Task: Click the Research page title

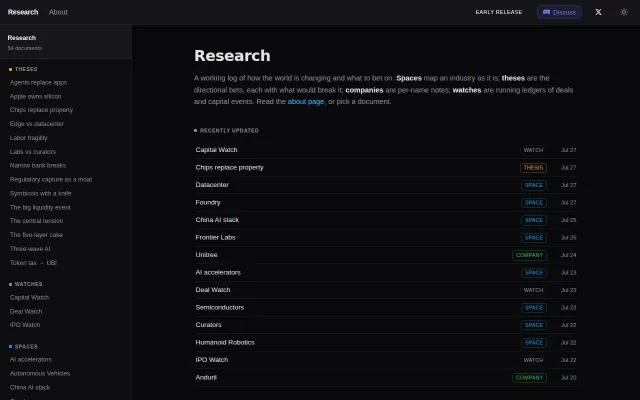Action: [232, 56]
